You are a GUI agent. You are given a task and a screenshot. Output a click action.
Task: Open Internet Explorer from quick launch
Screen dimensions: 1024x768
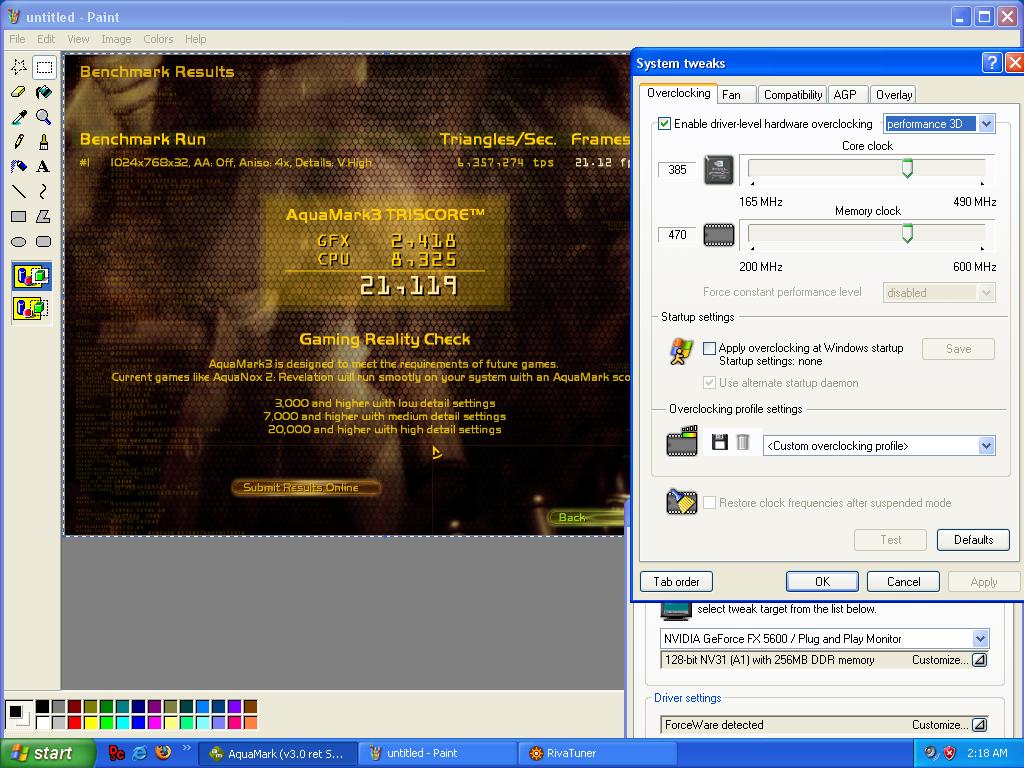[140, 753]
